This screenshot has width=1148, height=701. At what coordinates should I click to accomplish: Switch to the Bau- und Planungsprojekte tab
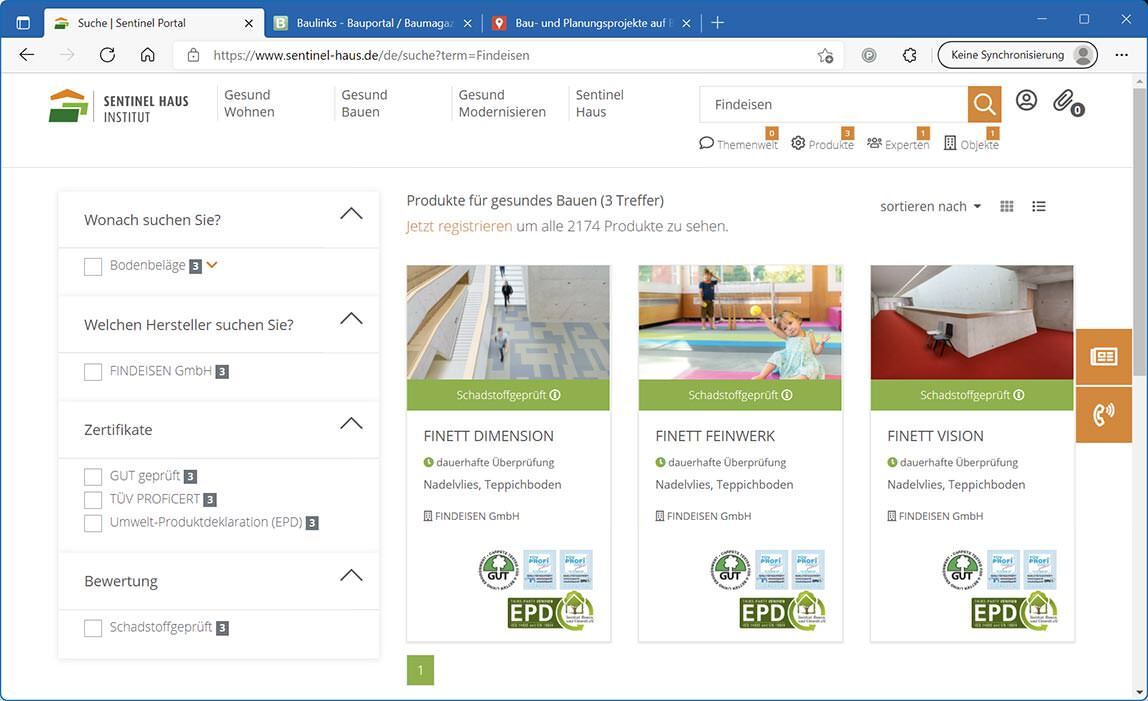(592, 23)
